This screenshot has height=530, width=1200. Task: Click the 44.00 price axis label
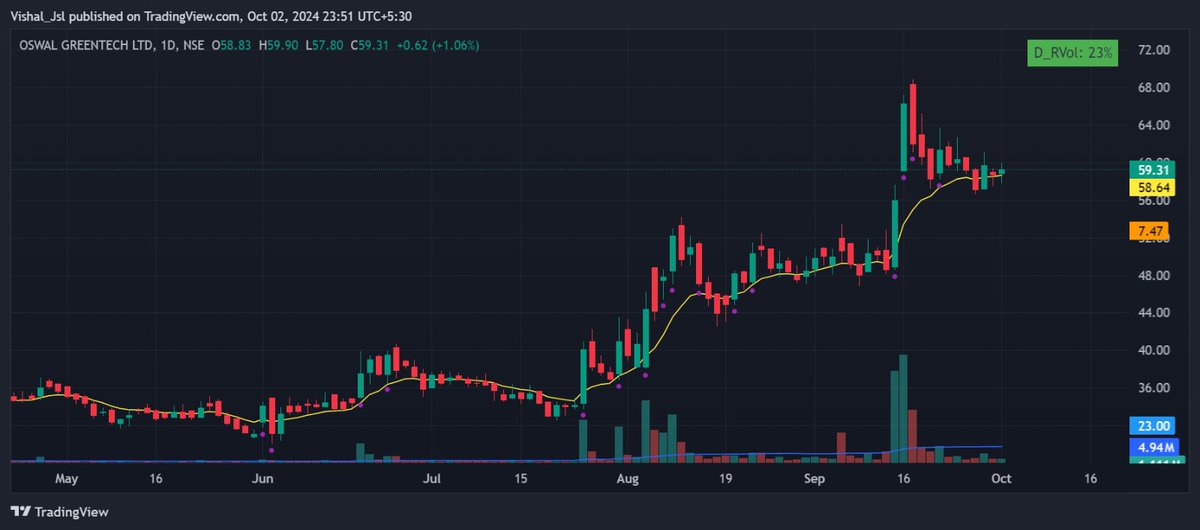point(1153,313)
